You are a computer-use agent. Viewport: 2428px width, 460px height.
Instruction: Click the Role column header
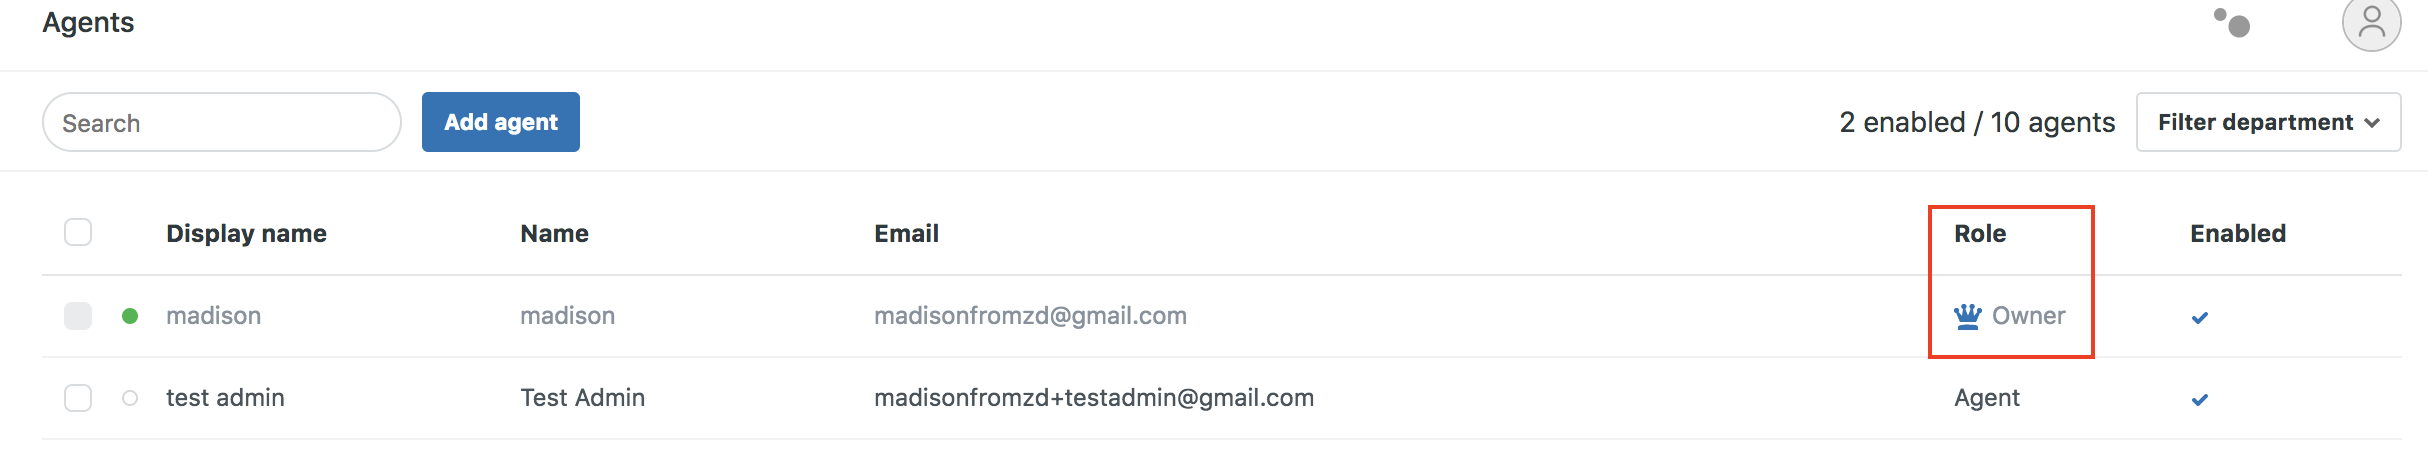pyautogui.click(x=1980, y=233)
